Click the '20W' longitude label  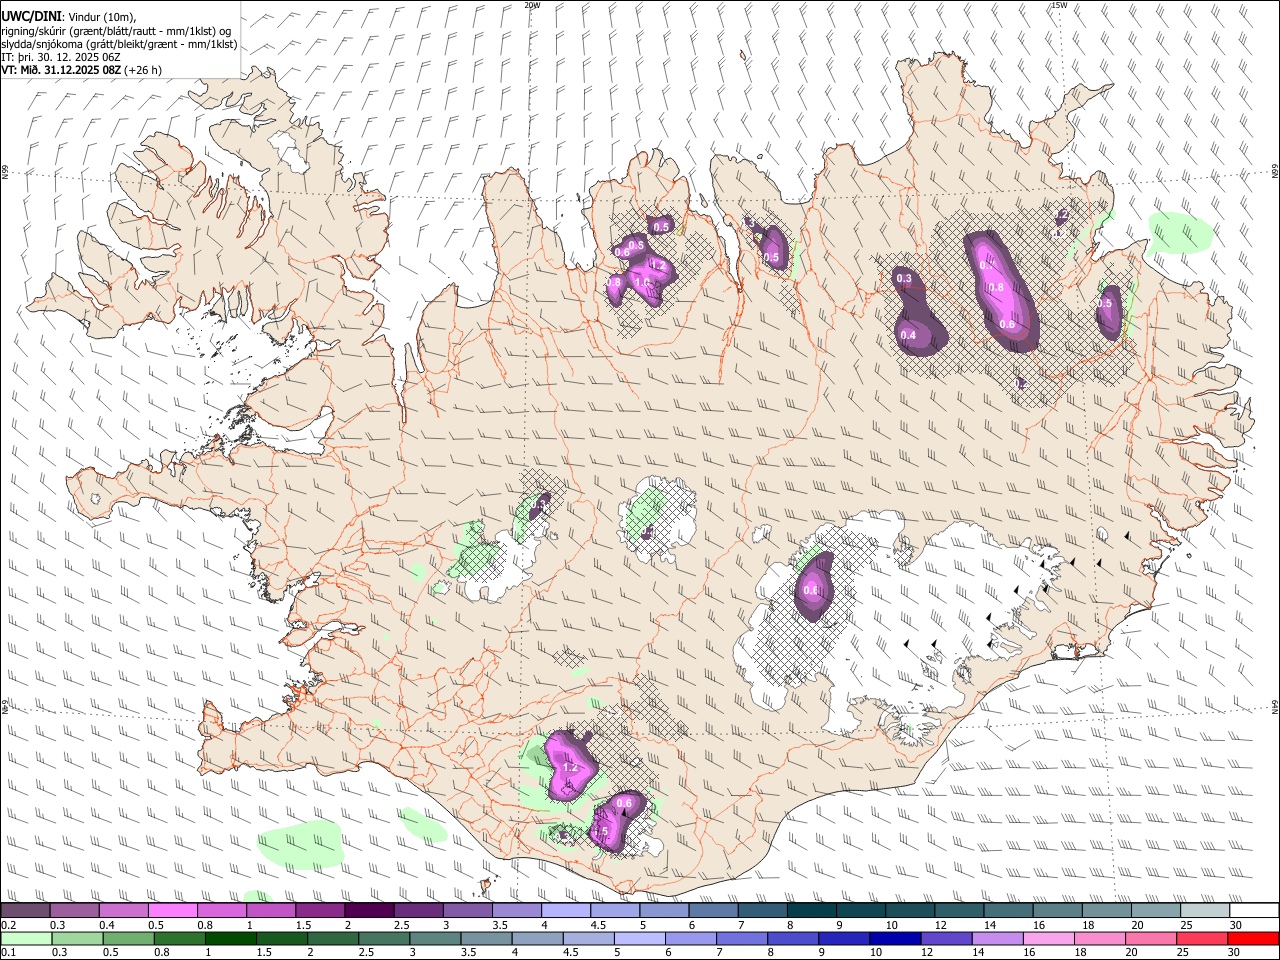533,5
